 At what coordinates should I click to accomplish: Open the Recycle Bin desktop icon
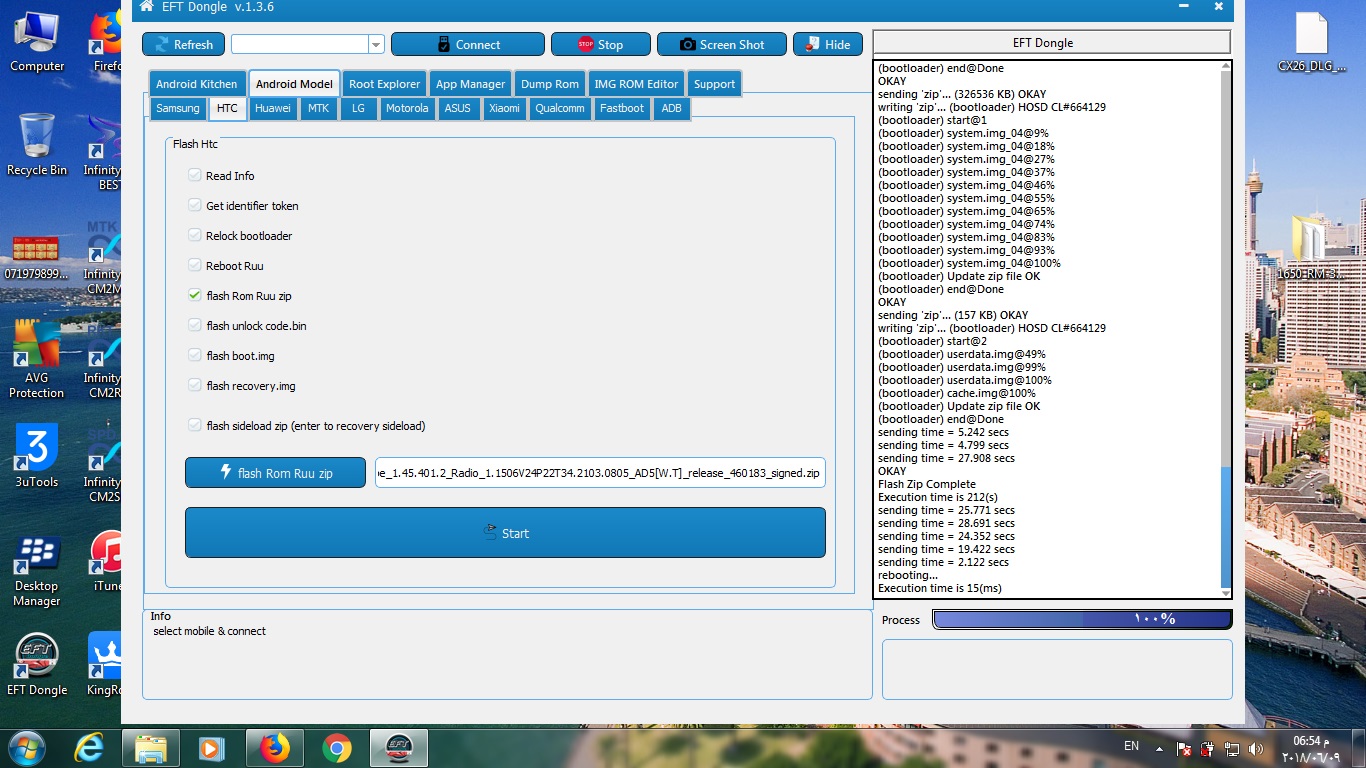[37, 146]
